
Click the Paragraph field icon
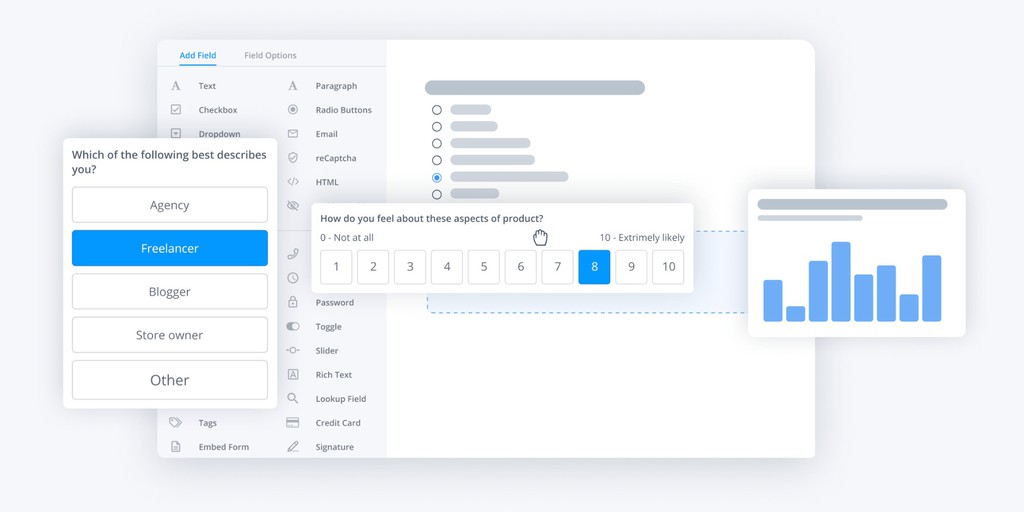tap(293, 86)
